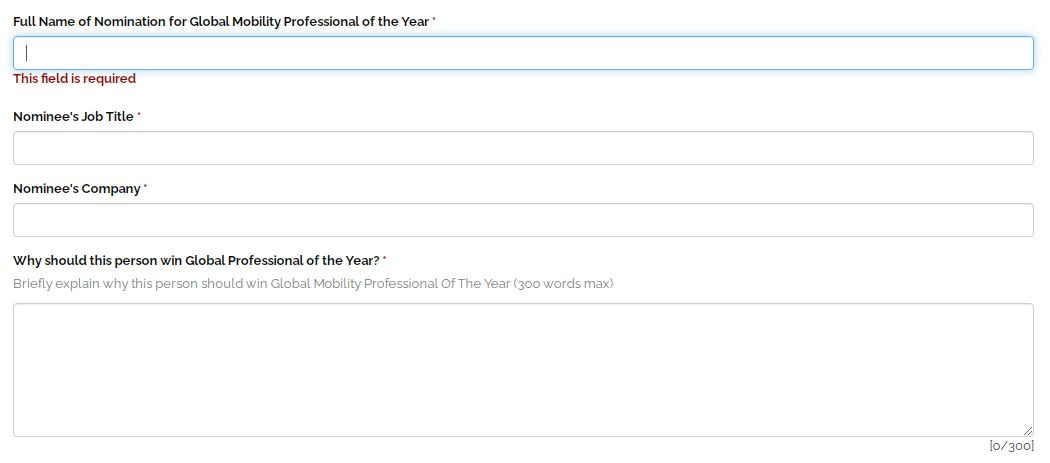This screenshot has width=1050, height=463.
Task: Click the asterisk after the Why should question
Action: click(x=385, y=260)
